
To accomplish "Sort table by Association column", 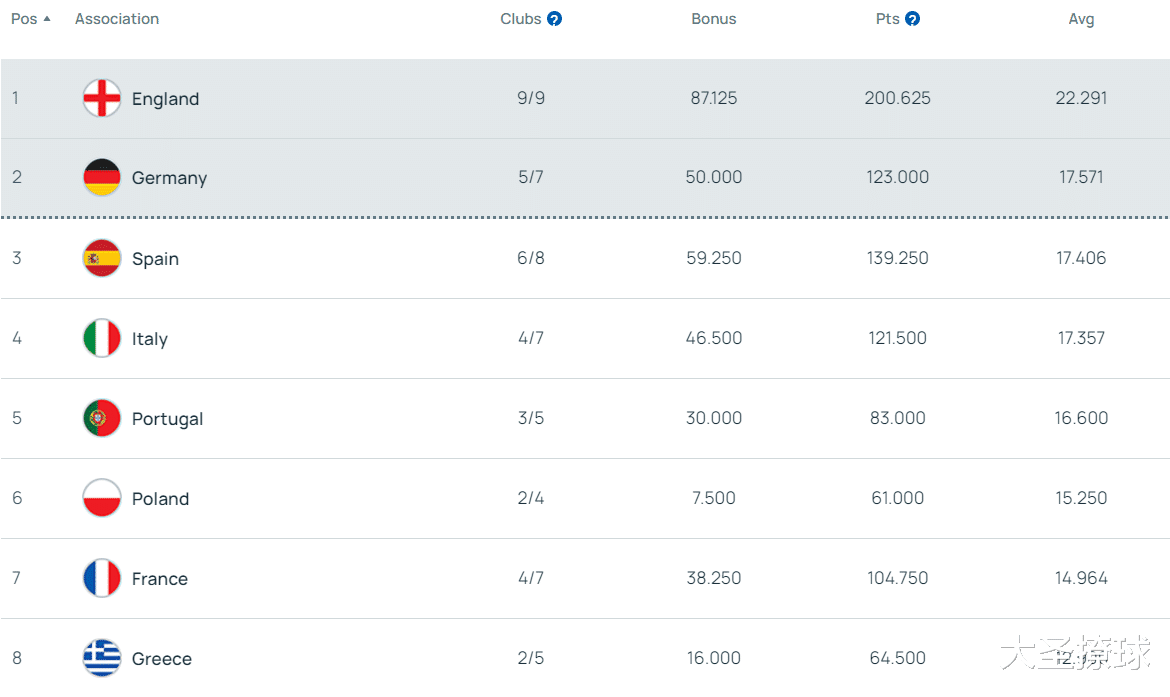I will coord(117,19).
